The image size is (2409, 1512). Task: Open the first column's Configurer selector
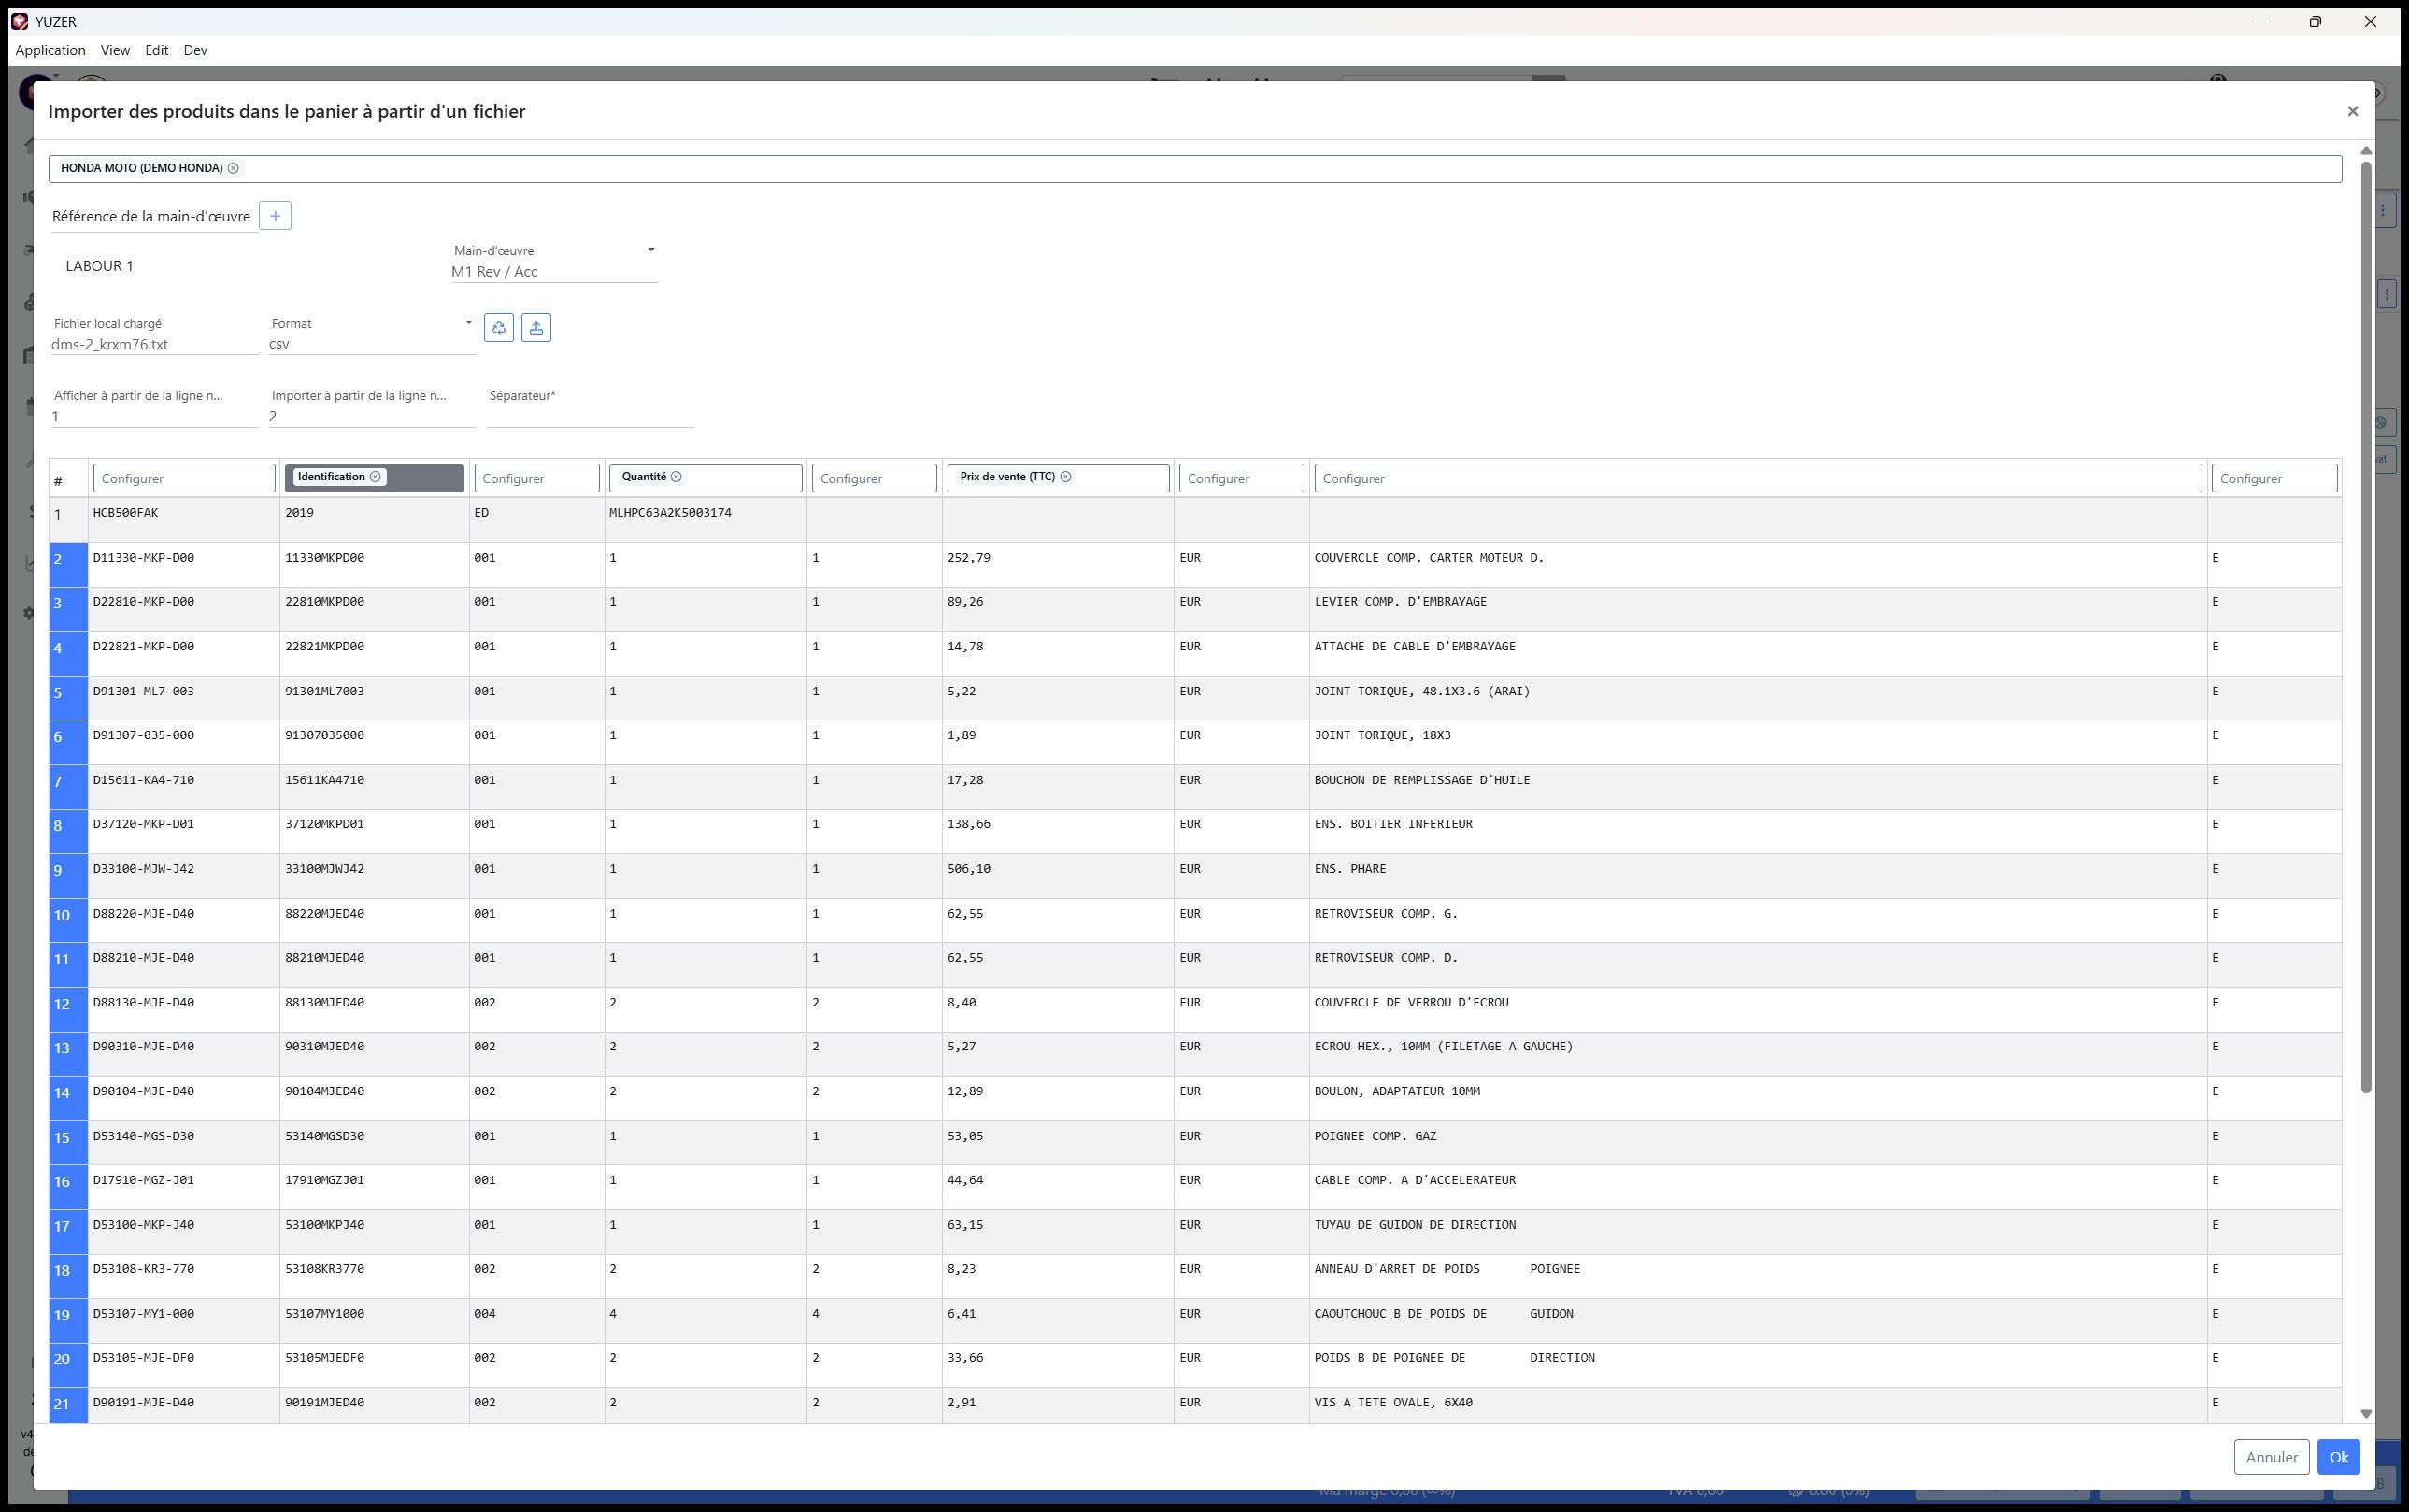pyautogui.click(x=184, y=478)
